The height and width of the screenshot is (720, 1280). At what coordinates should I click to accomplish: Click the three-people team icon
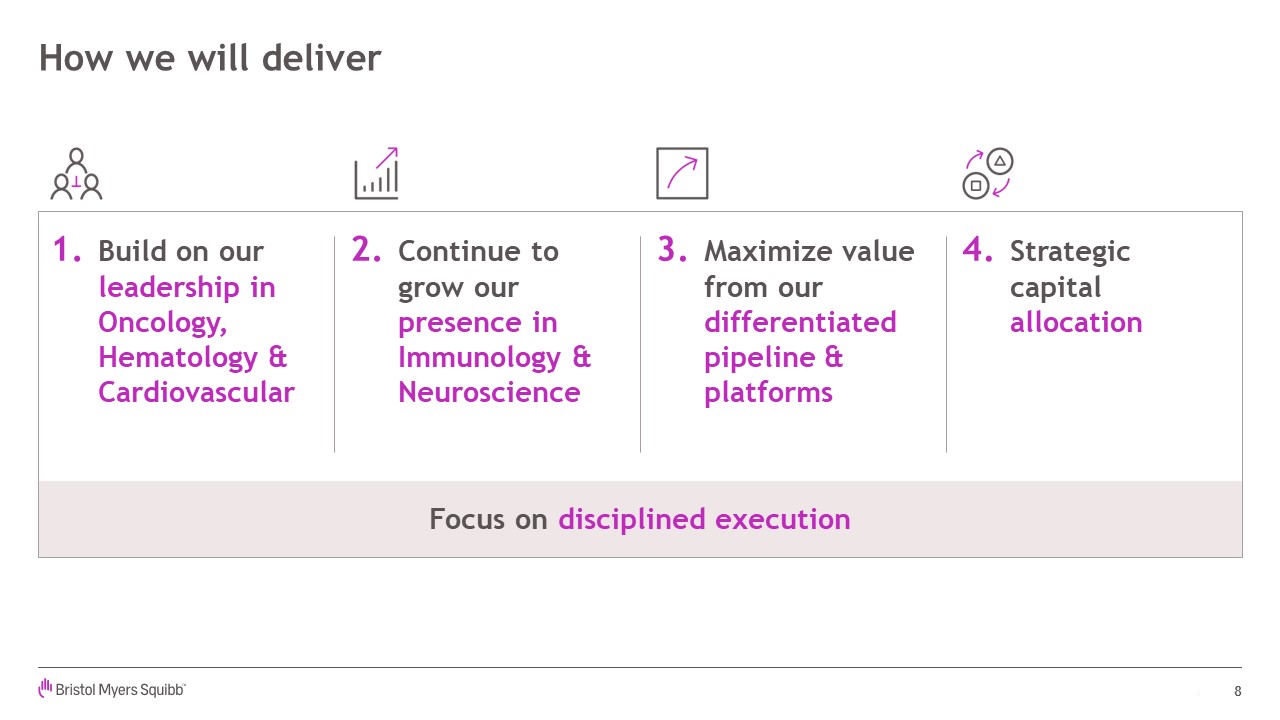click(77, 174)
